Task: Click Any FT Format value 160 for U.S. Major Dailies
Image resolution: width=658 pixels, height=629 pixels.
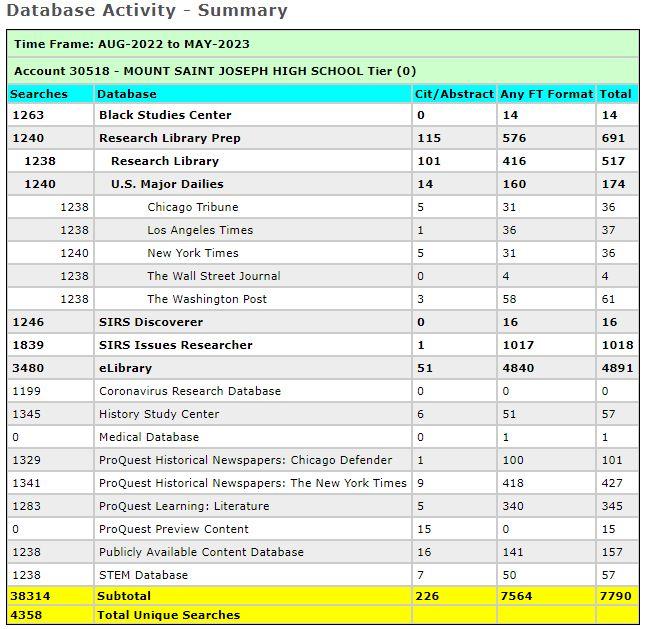Action: (514, 184)
